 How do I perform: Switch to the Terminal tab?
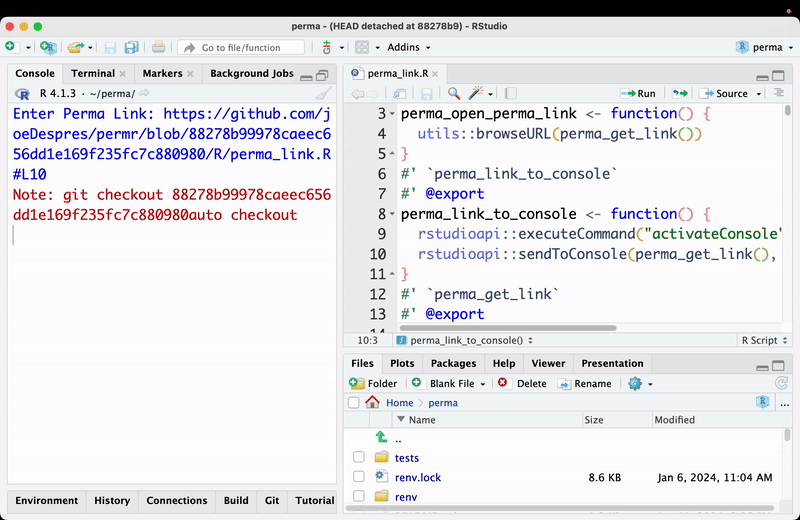(x=93, y=73)
